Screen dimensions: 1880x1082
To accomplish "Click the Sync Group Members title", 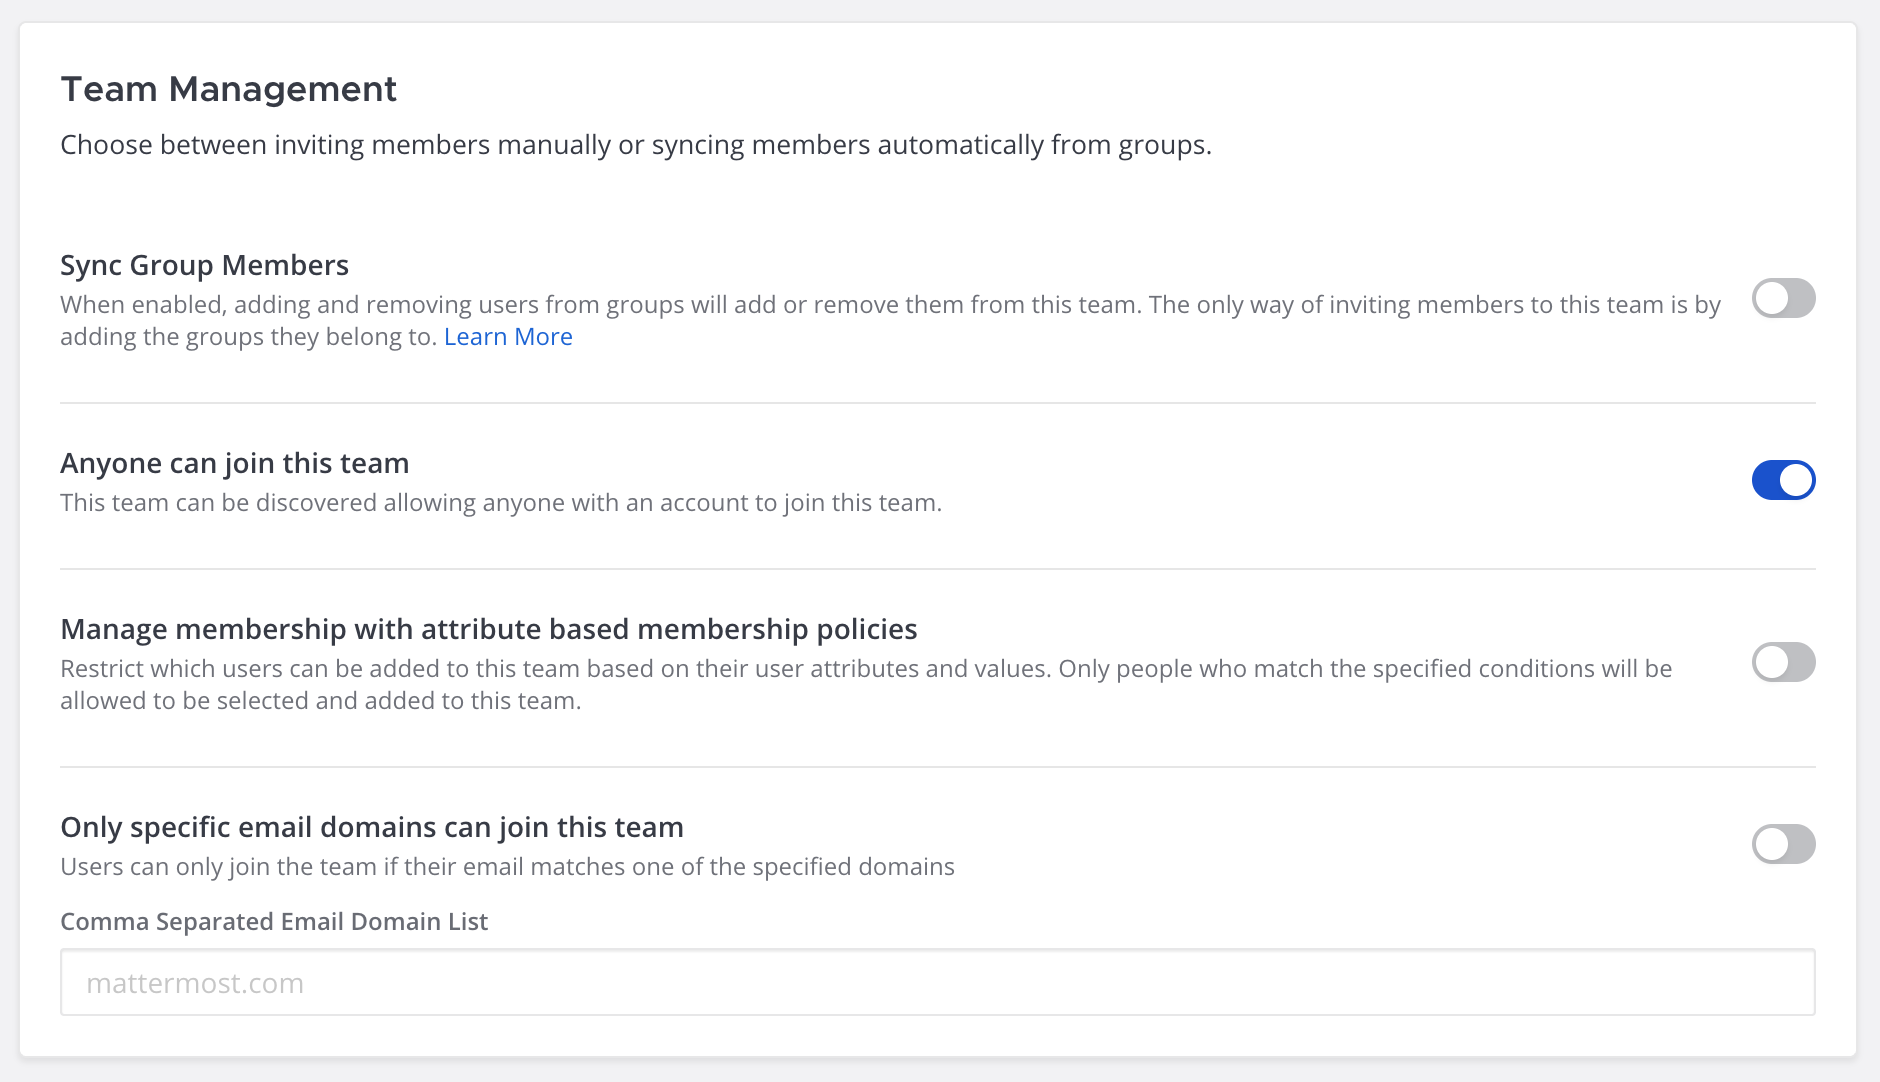I will coord(204,265).
